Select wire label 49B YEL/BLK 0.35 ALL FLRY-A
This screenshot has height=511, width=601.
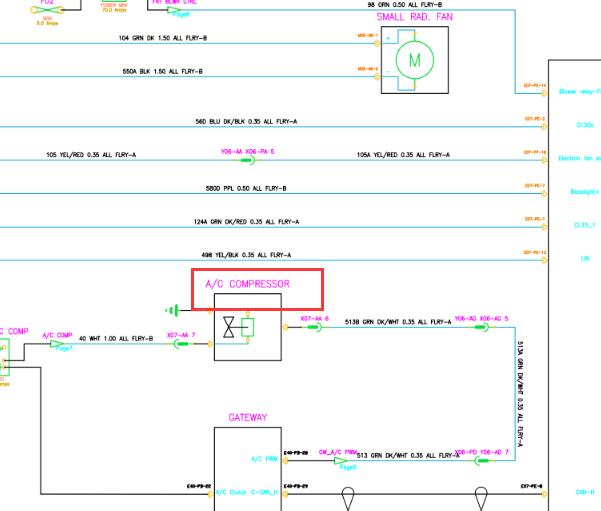point(246,255)
